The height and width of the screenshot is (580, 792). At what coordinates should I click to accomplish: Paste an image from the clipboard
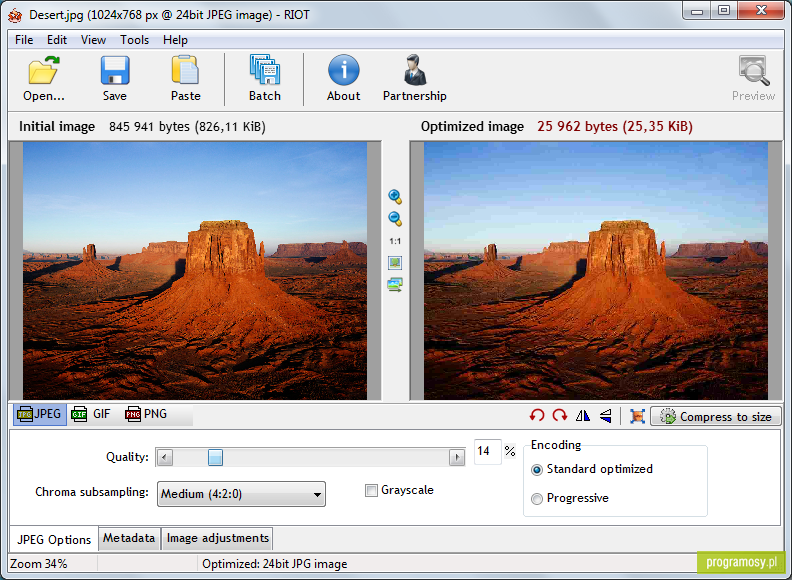185,78
